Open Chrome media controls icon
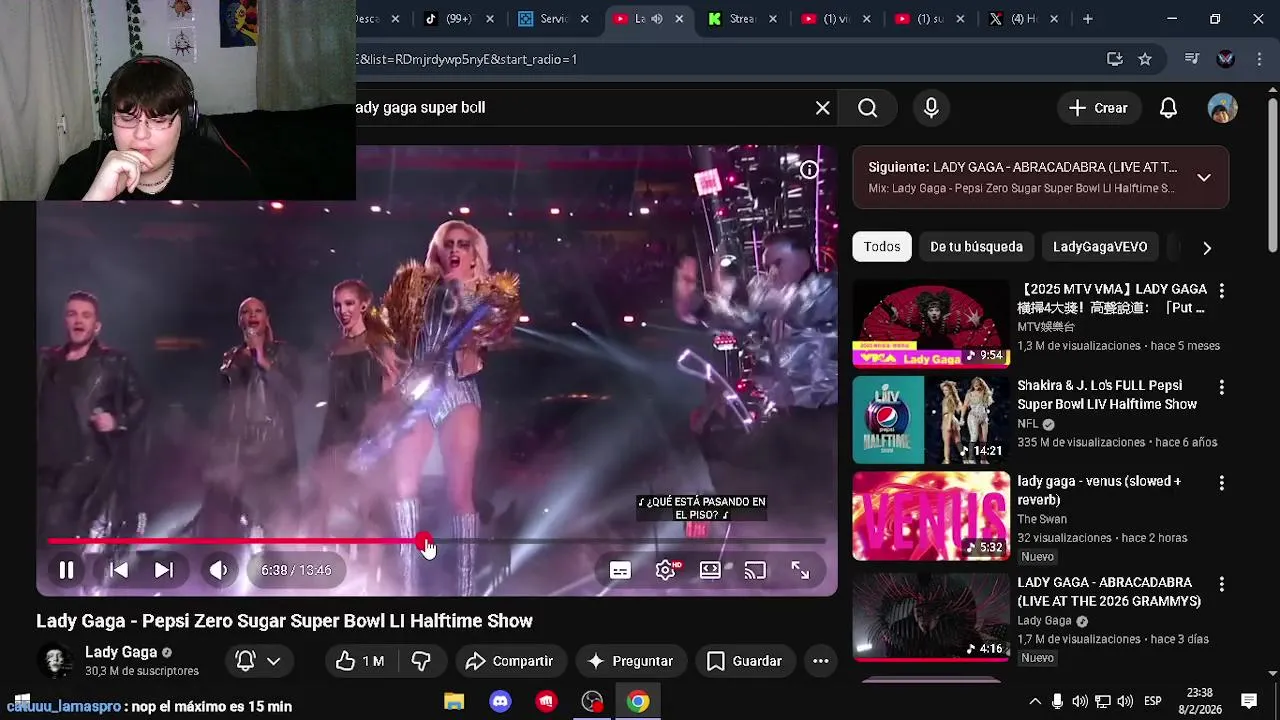 1191,59
